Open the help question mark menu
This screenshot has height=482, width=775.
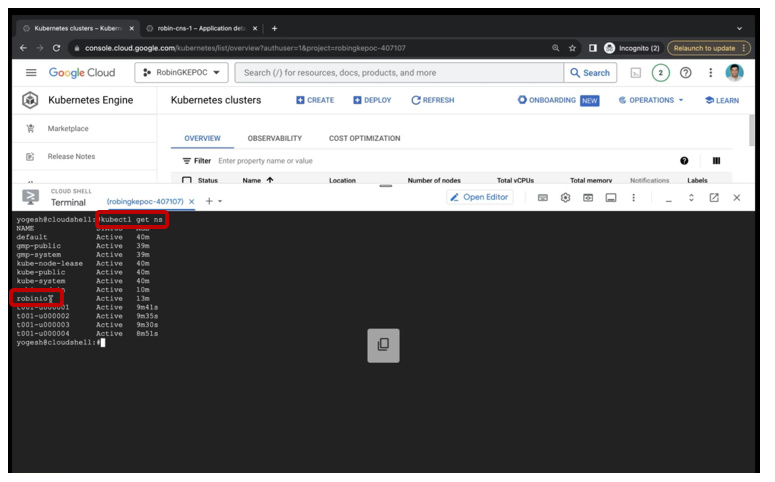point(686,73)
